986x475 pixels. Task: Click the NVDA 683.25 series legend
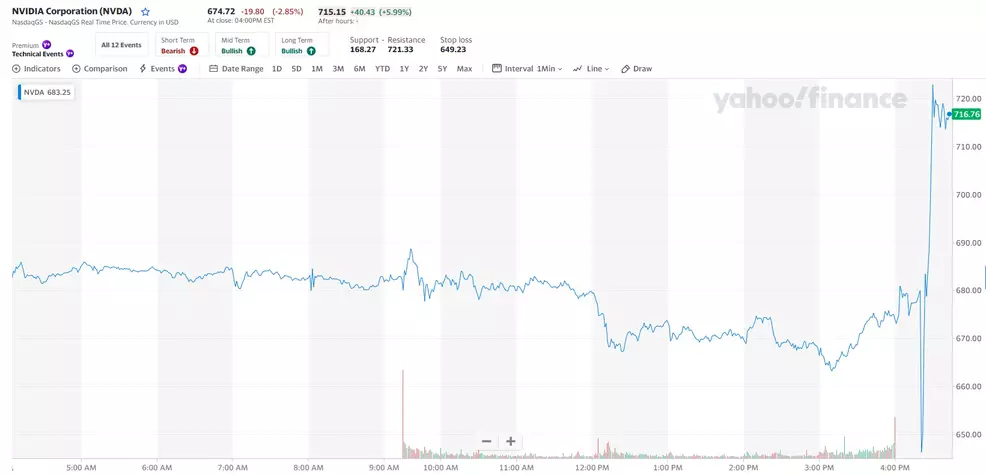coord(47,92)
